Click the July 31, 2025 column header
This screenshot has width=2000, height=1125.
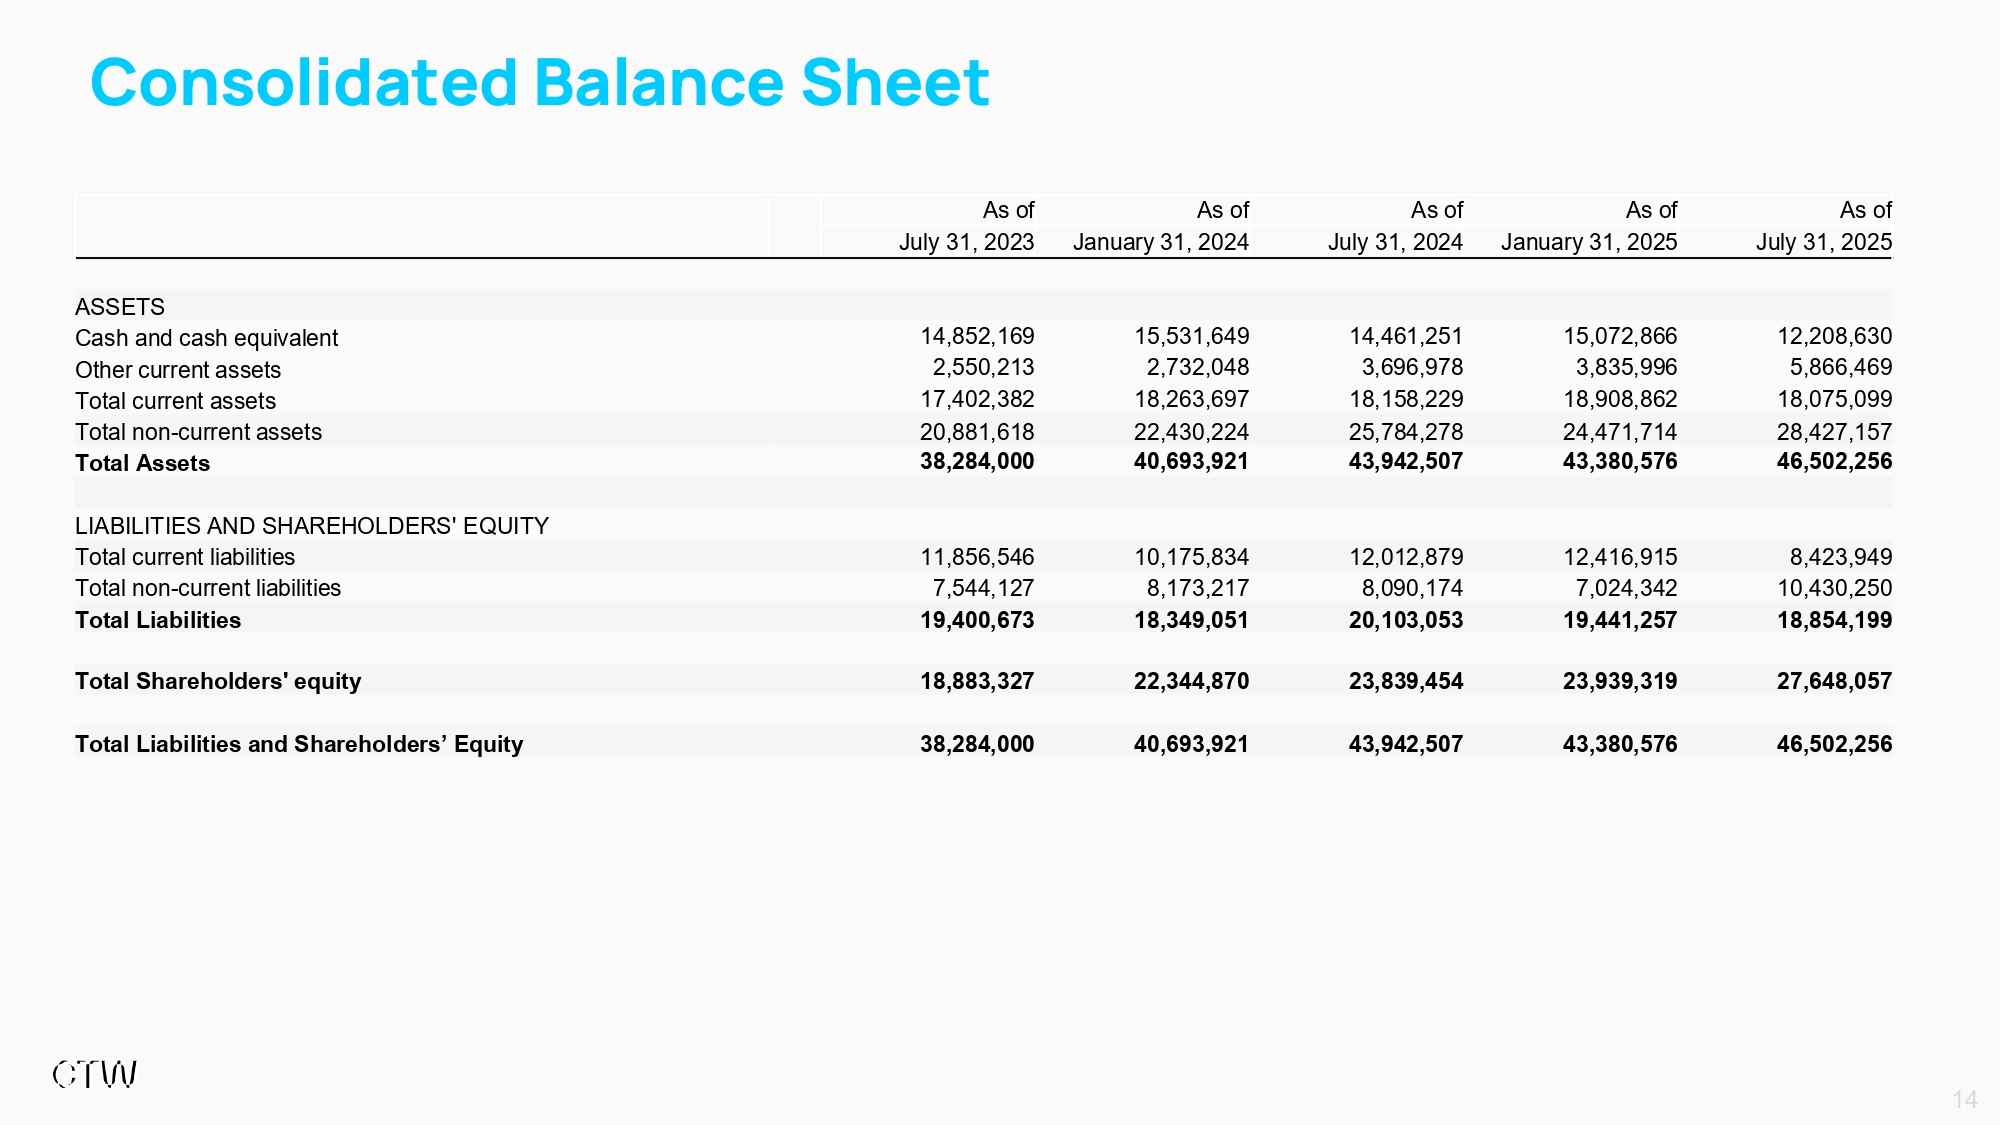pos(1823,242)
